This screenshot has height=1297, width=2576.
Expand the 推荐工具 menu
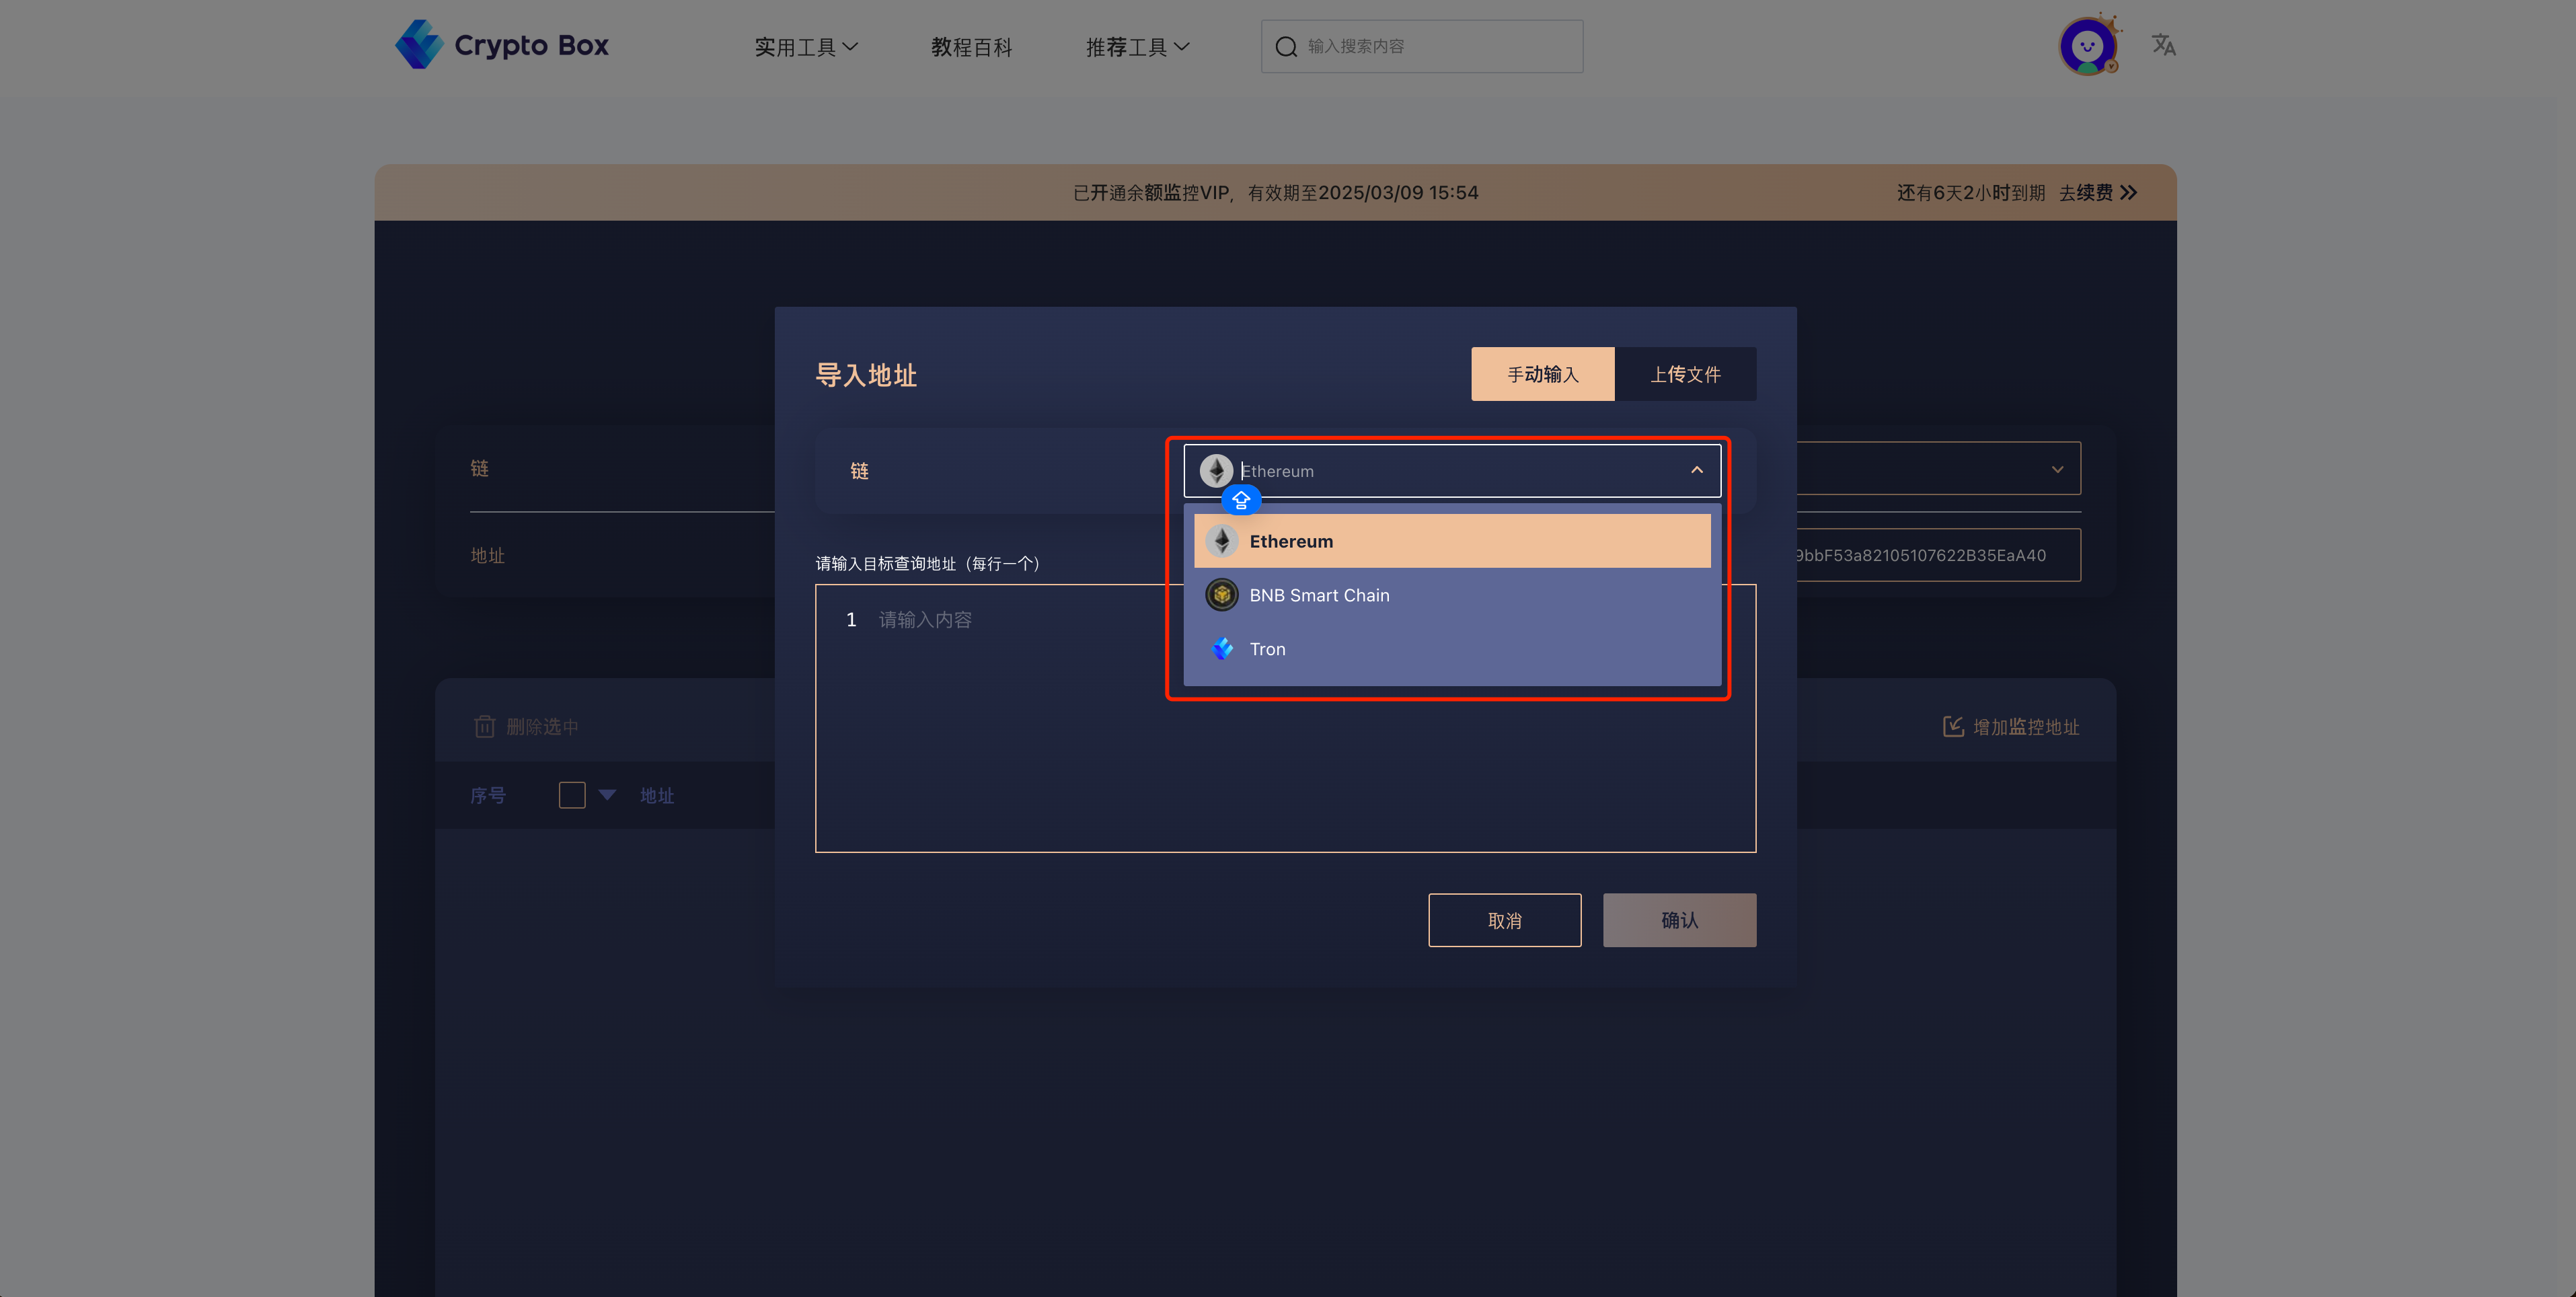[x=1137, y=47]
